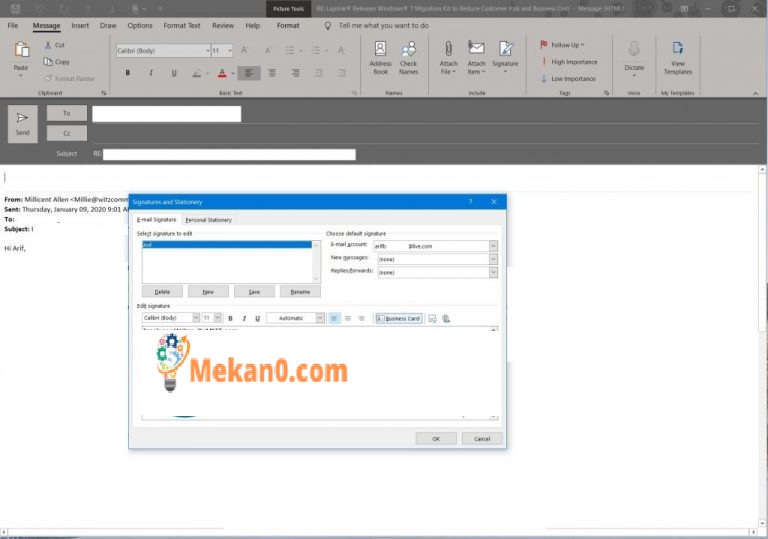The height and width of the screenshot is (539, 768).
Task: Align text right in the ribbon
Action: coord(295,73)
